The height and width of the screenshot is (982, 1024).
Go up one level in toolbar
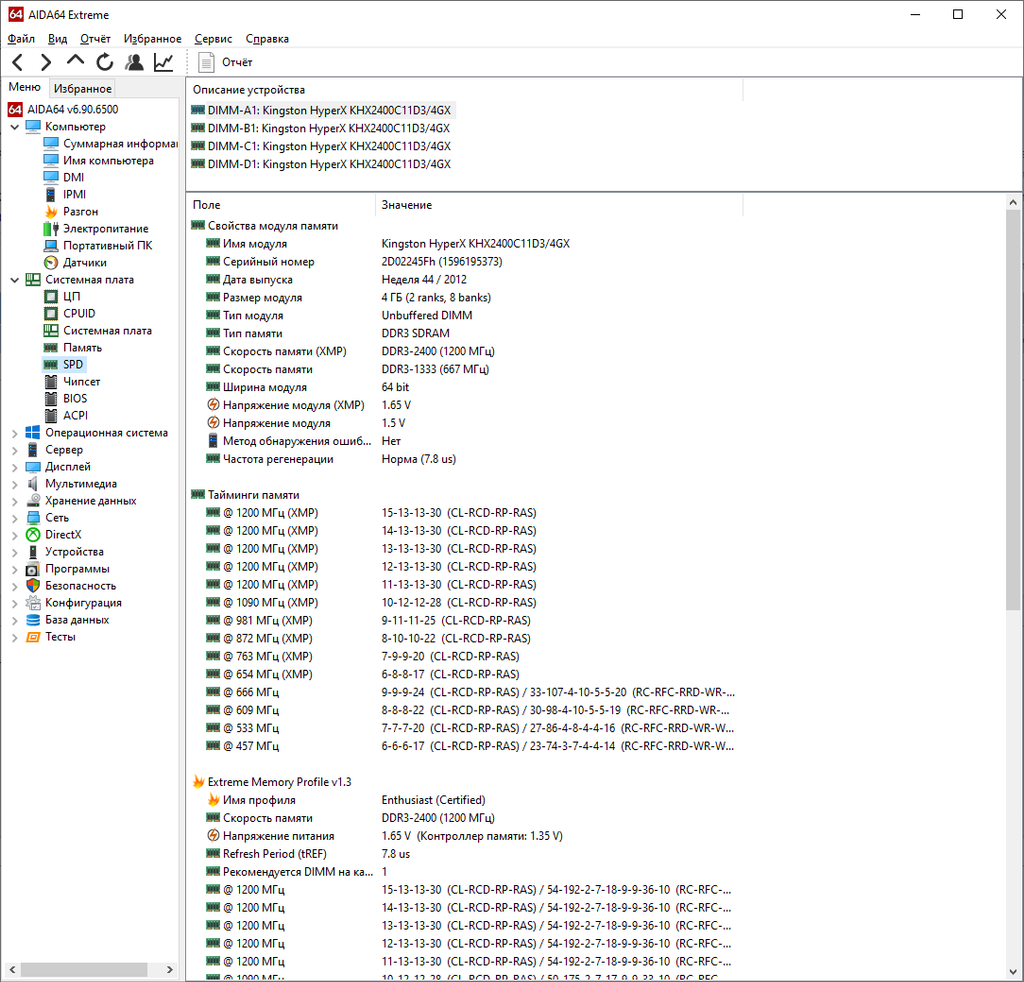(75, 61)
